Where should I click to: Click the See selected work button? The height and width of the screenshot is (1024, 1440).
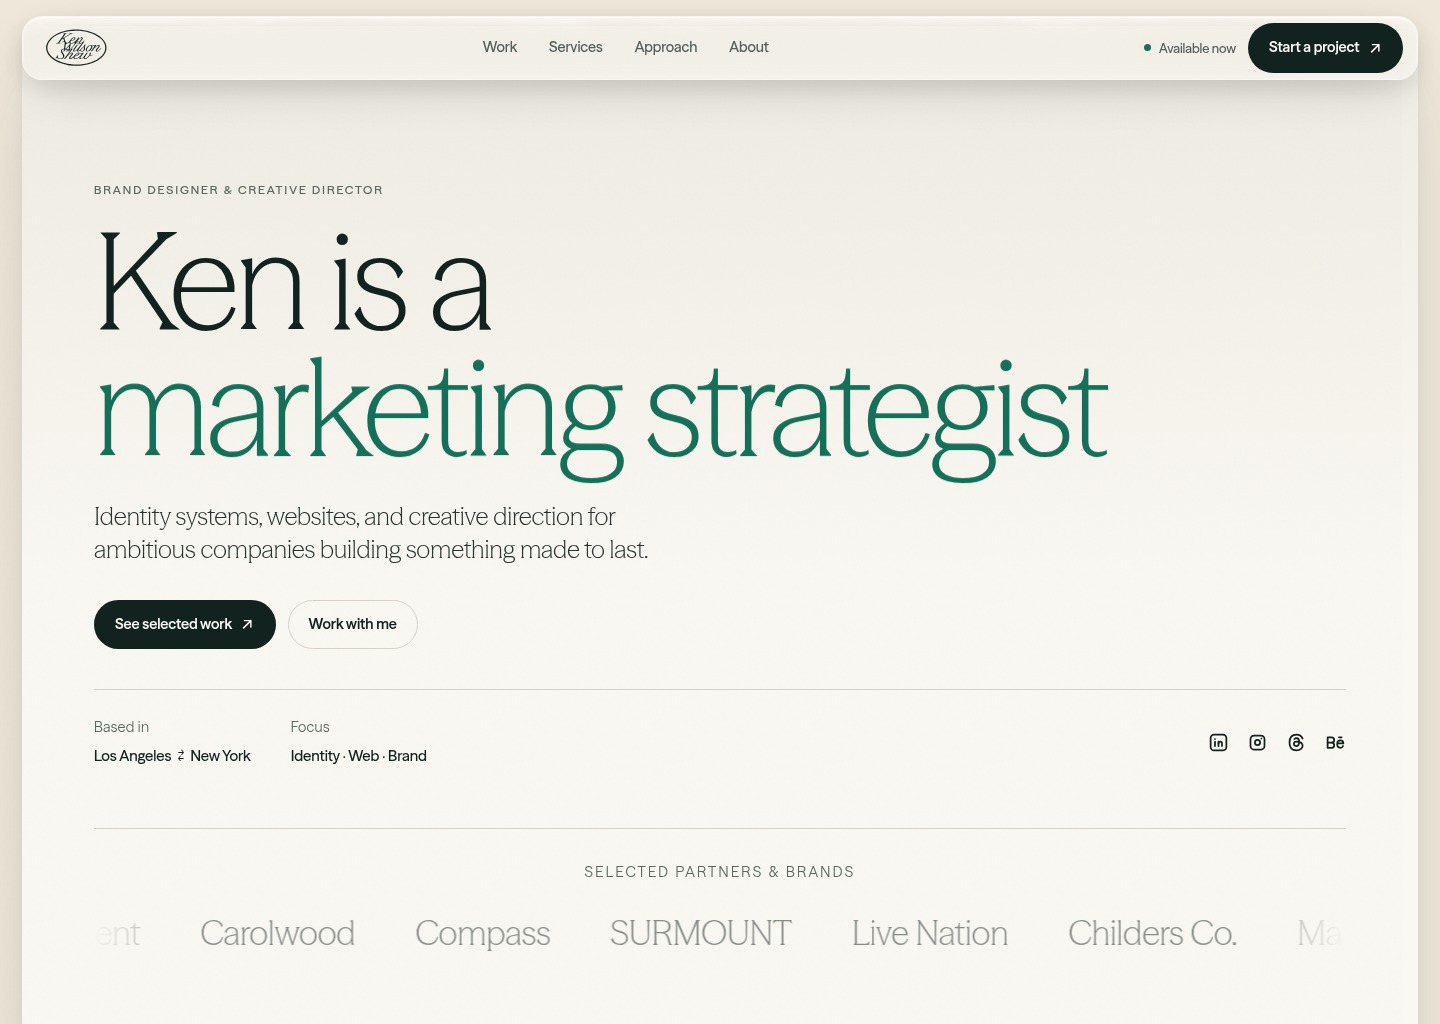[x=185, y=624]
